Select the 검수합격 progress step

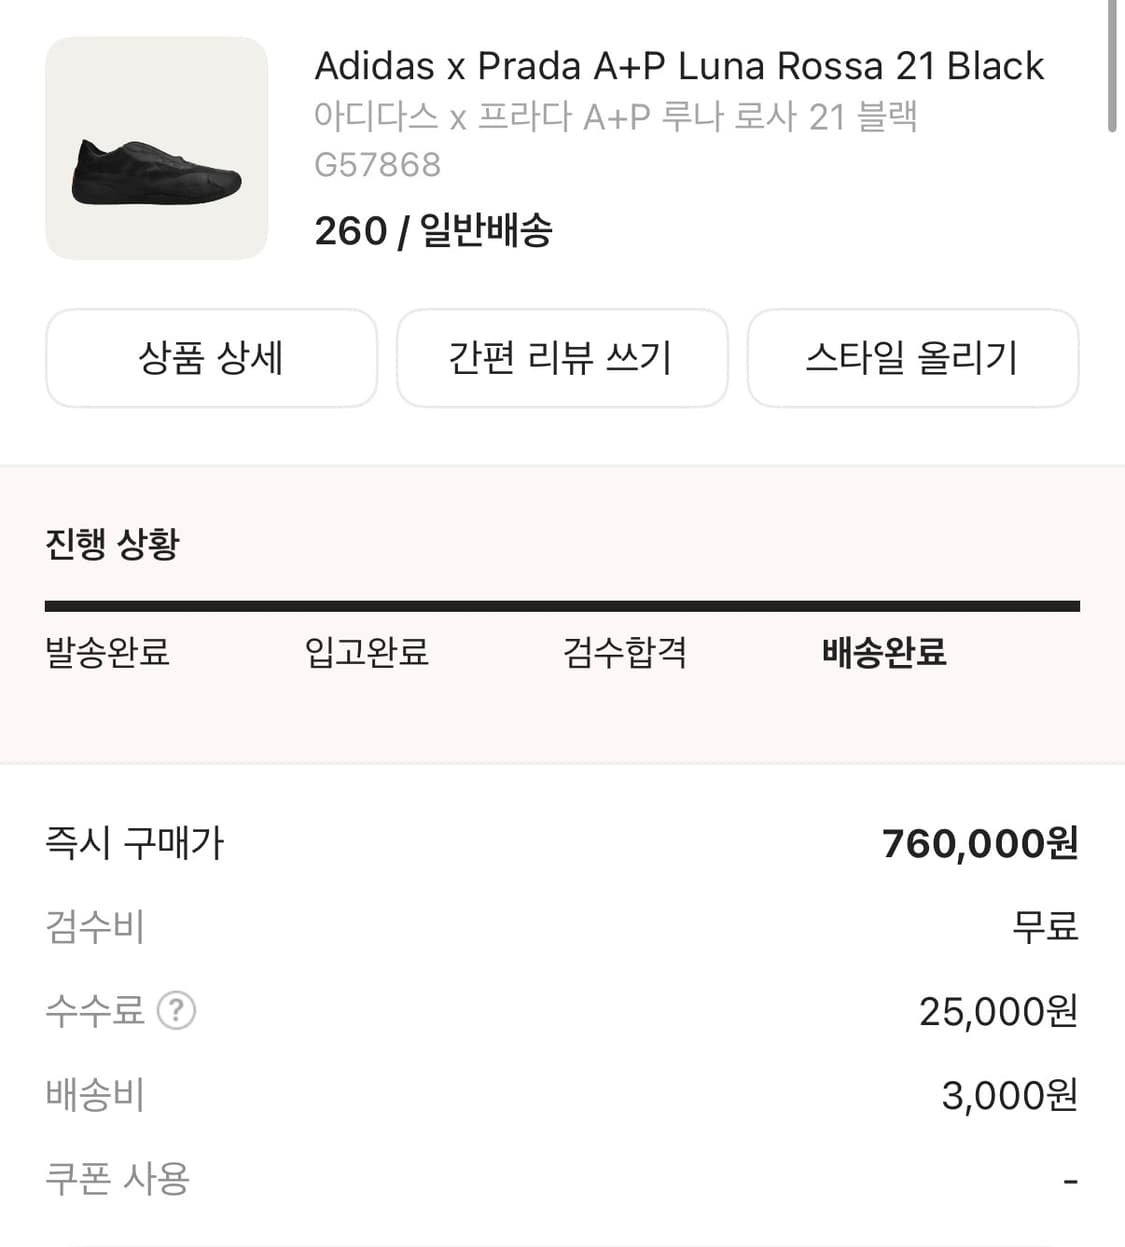click(x=625, y=652)
